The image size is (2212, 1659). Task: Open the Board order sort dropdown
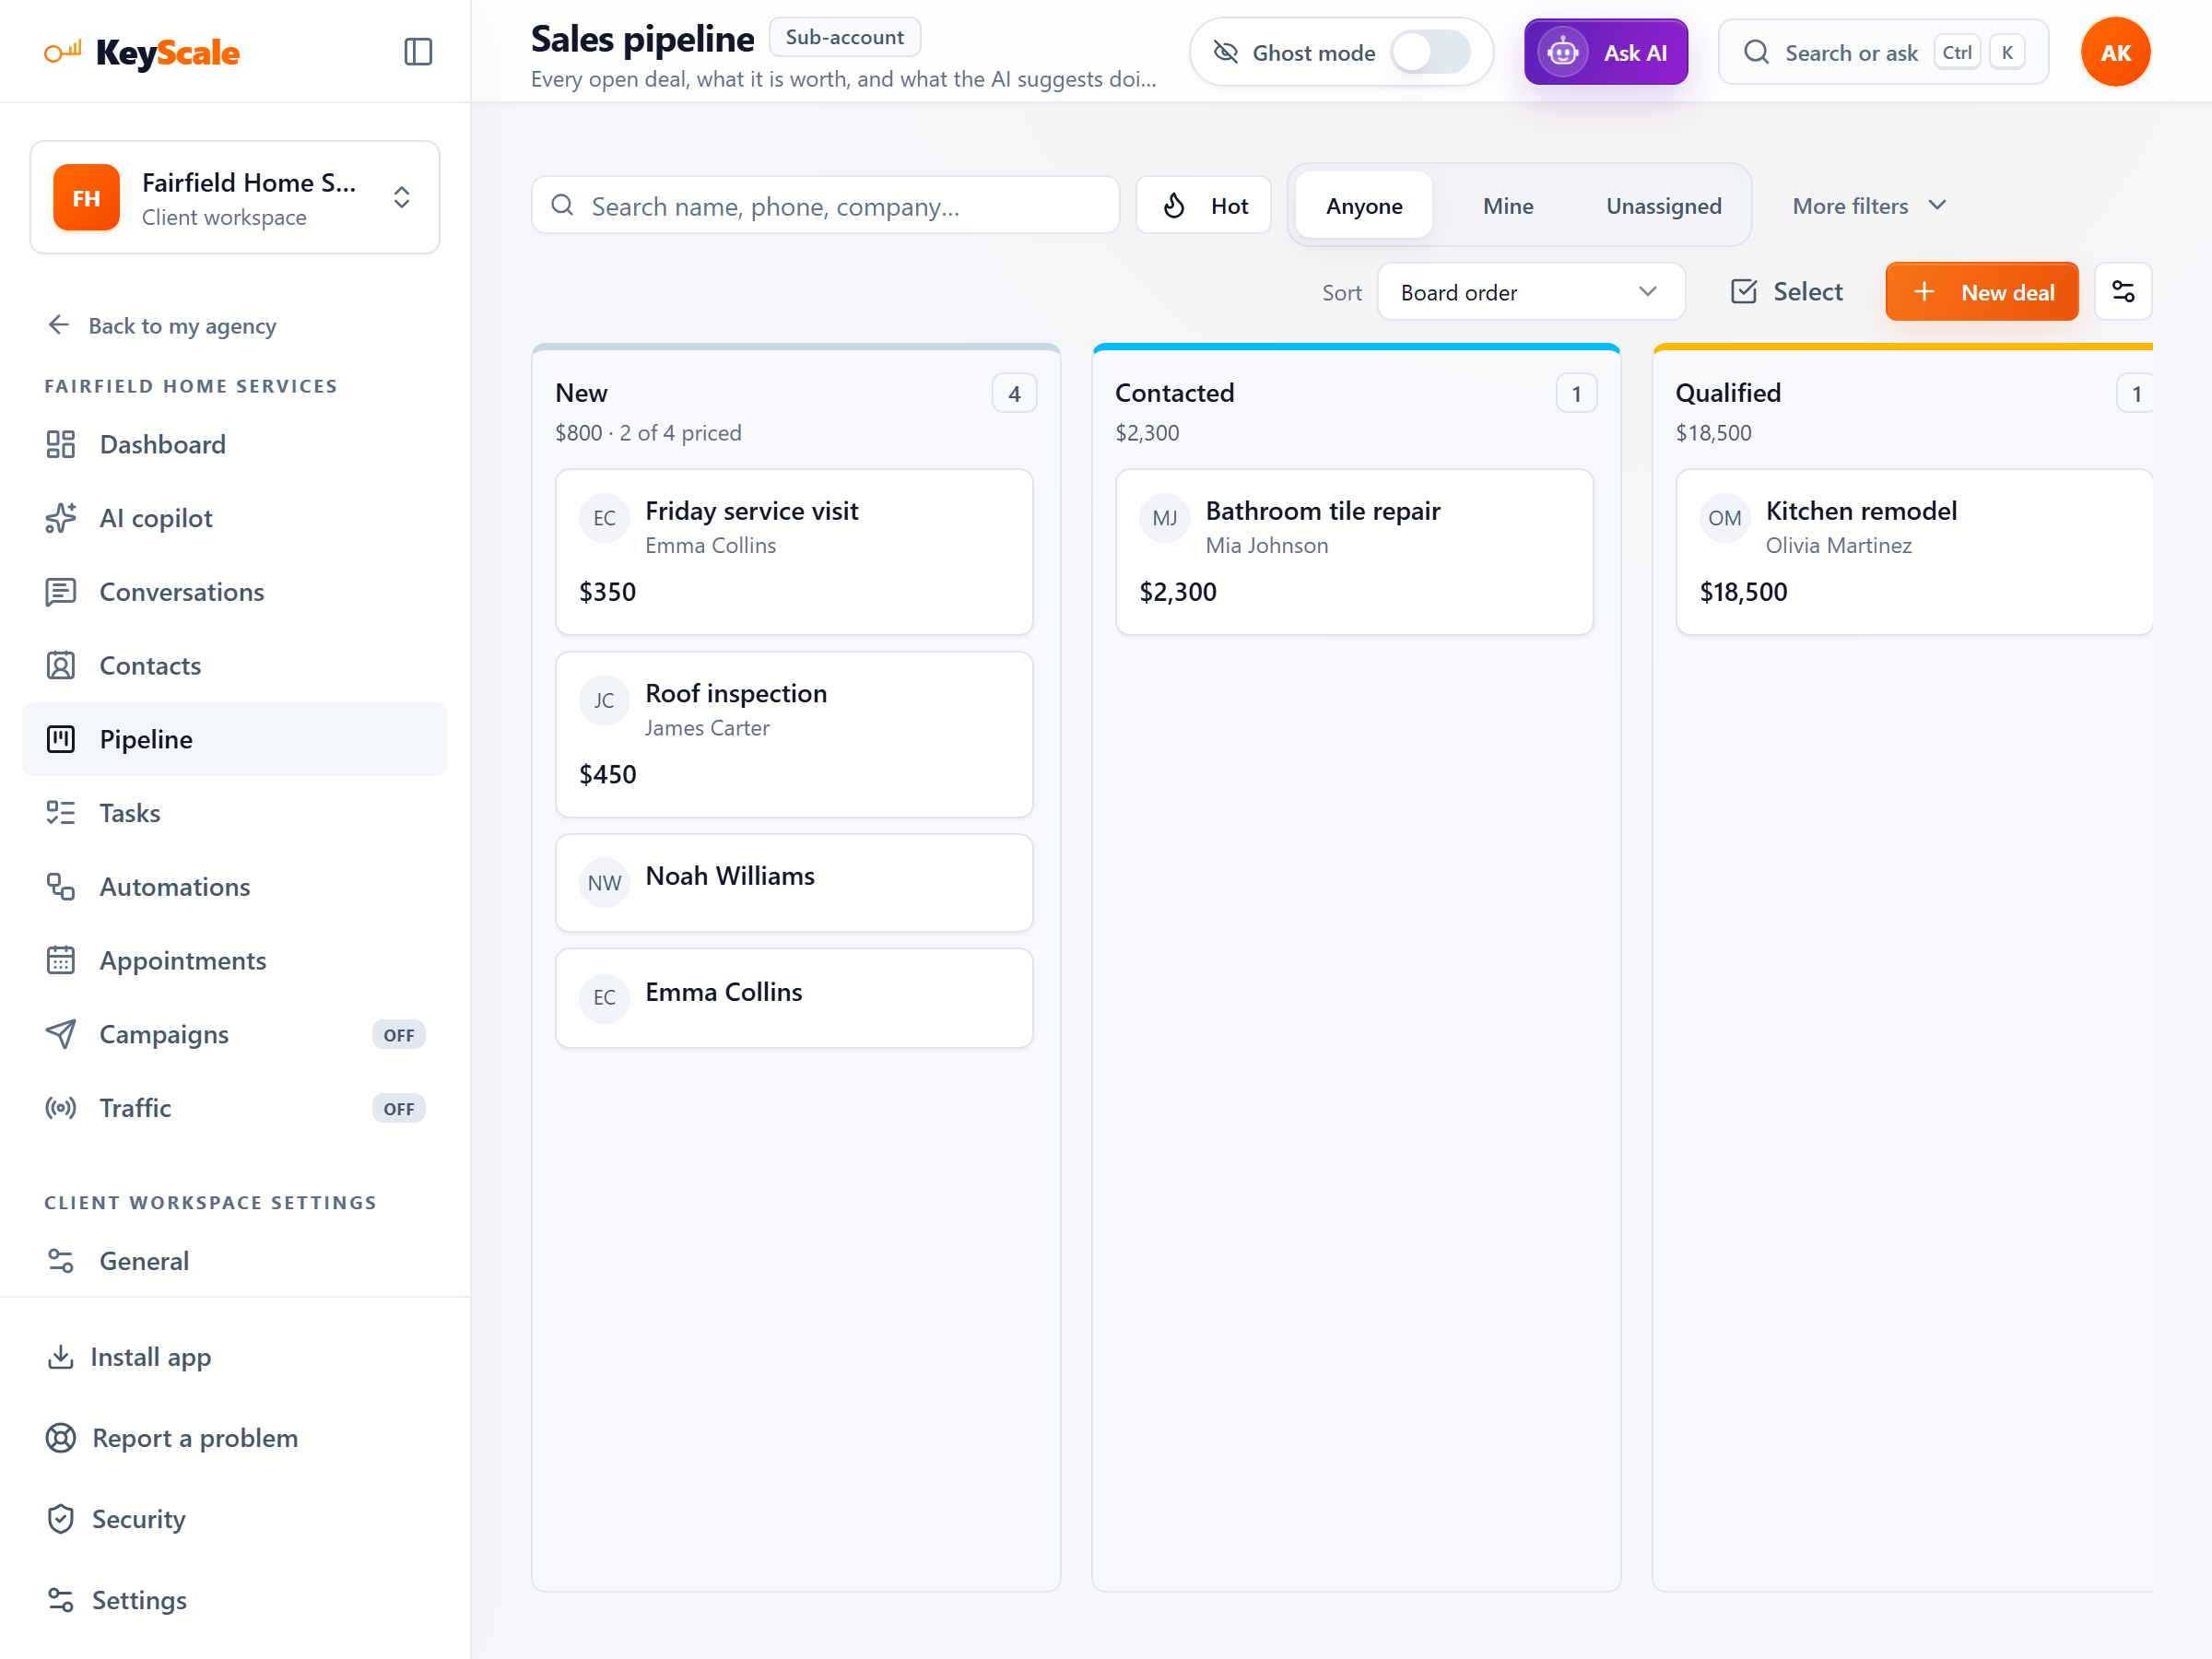1531,292
